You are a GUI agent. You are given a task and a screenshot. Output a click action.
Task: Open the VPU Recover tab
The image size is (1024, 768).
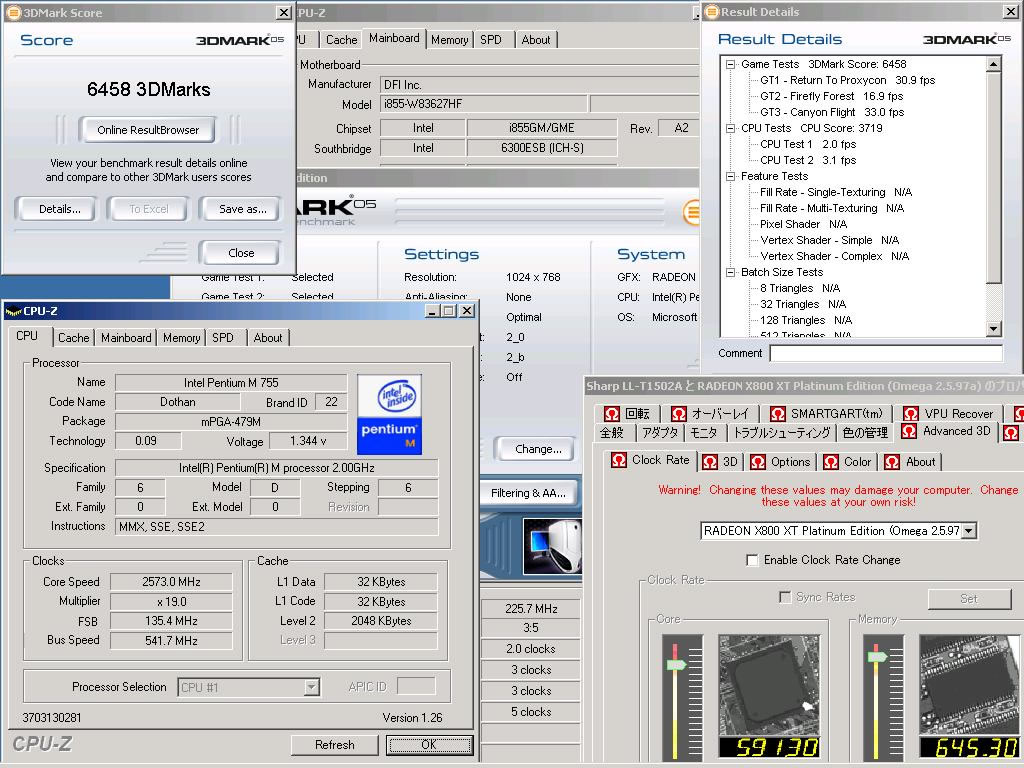click(x=948, y=413)
